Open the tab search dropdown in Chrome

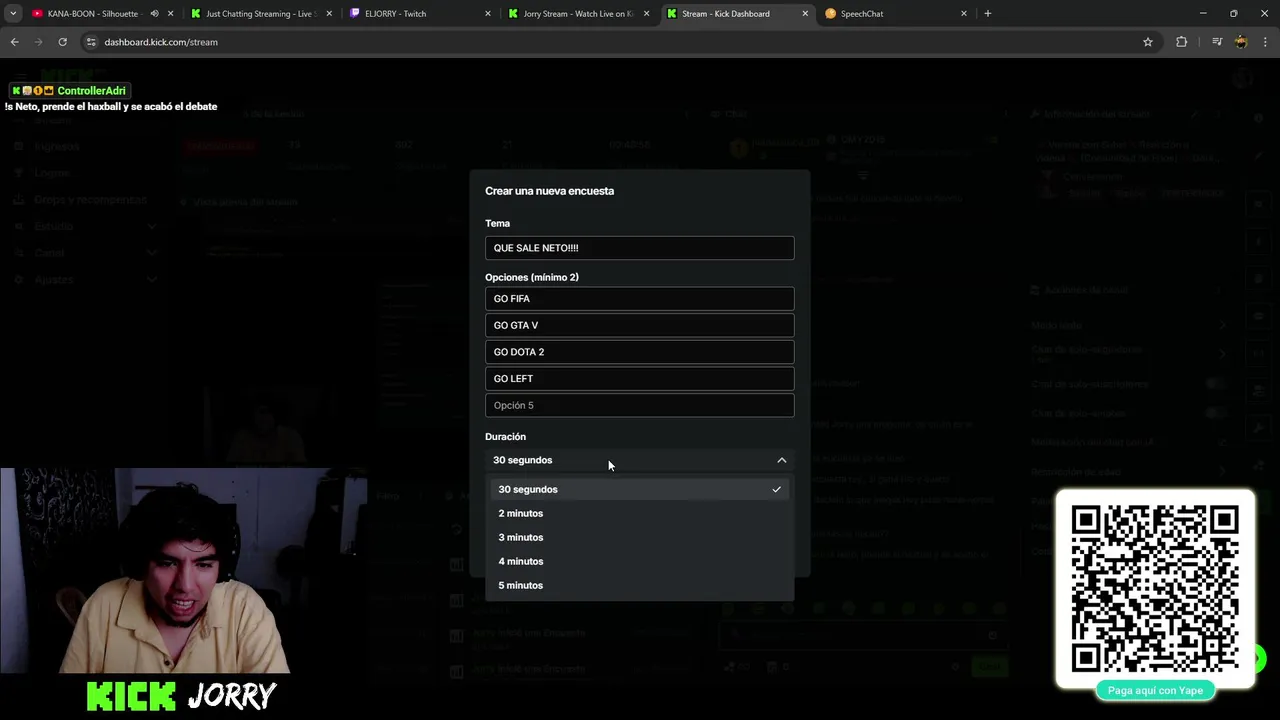pyautogui.click(x=13, y=14)
